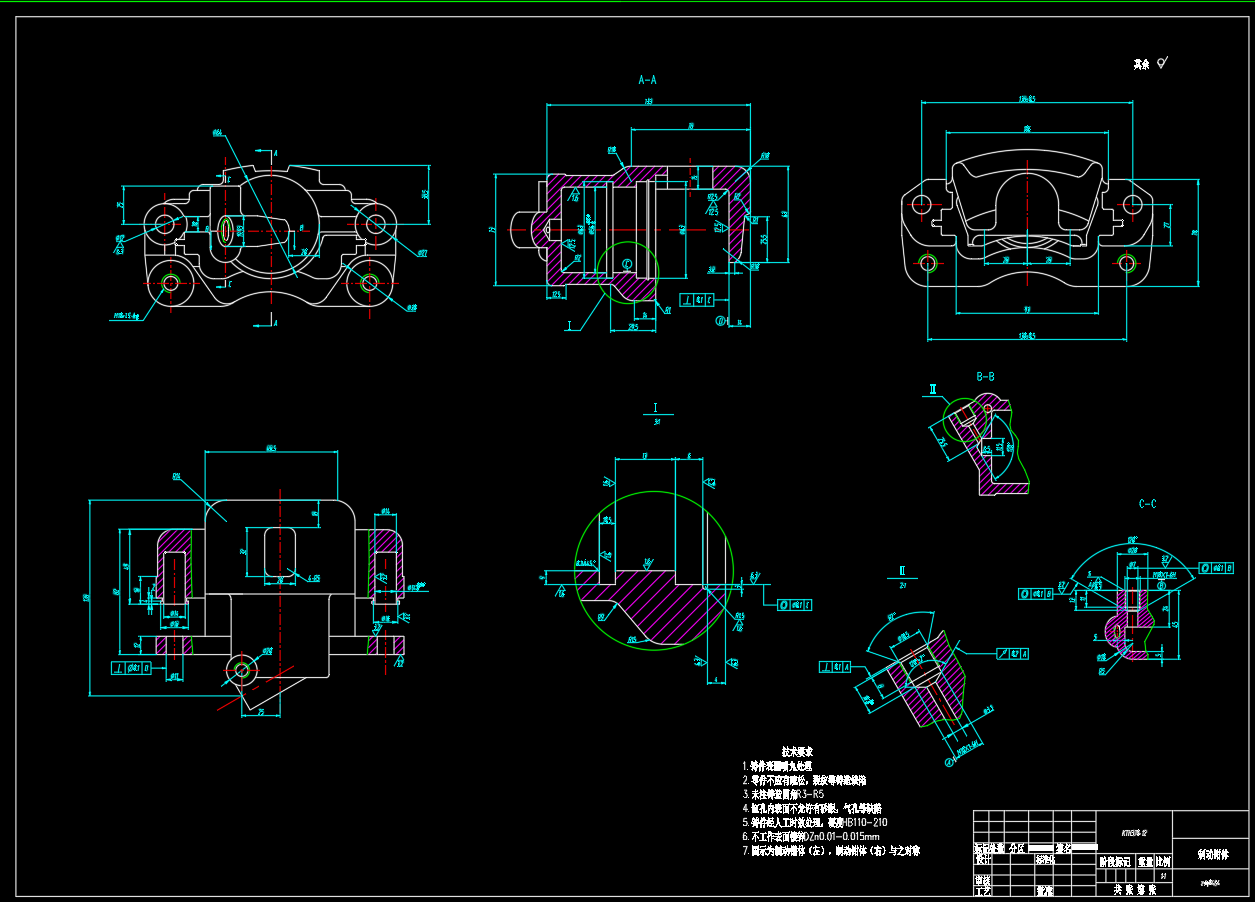The height and width of the screenshot is (902, 1255).
Task: Click the "A-A" section view label
Action: [647, 79]
